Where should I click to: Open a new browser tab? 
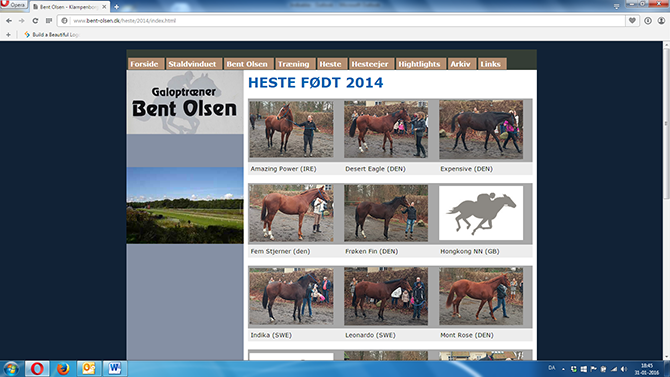point(116,7)
